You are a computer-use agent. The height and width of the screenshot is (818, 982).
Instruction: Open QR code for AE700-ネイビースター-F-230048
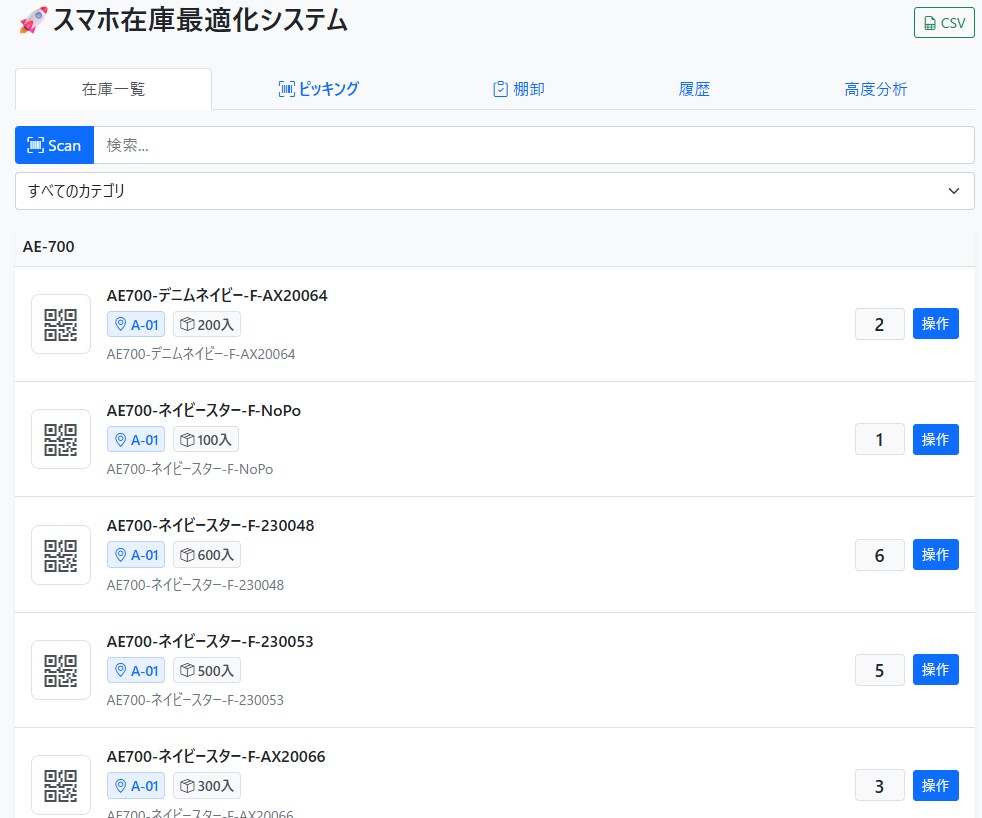click(x=61, y=555)
